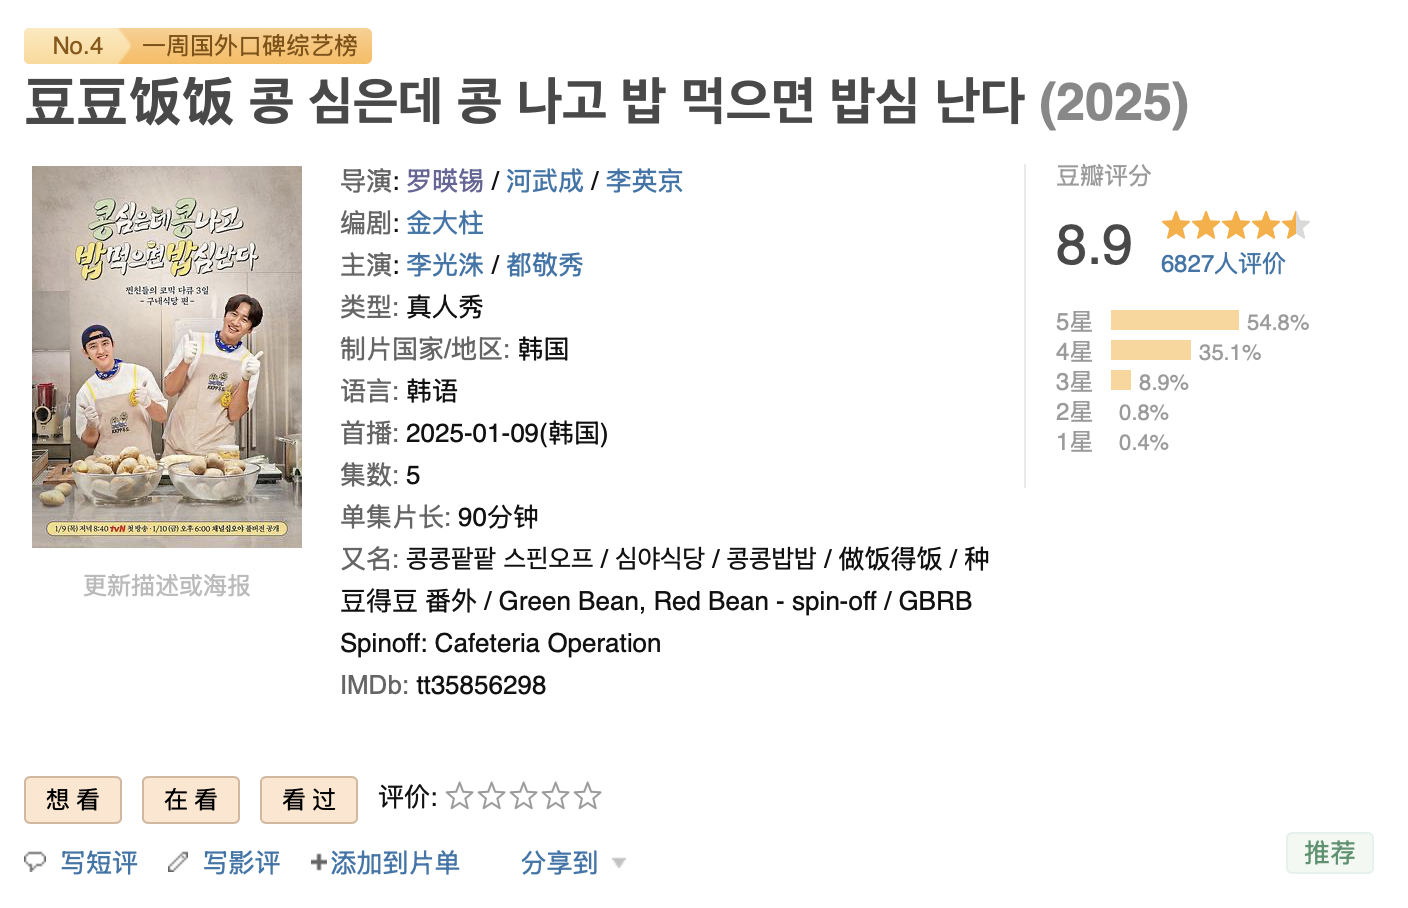Give a five-star rating
This screenshot has width=1408, height=908.
click(588, 796)
